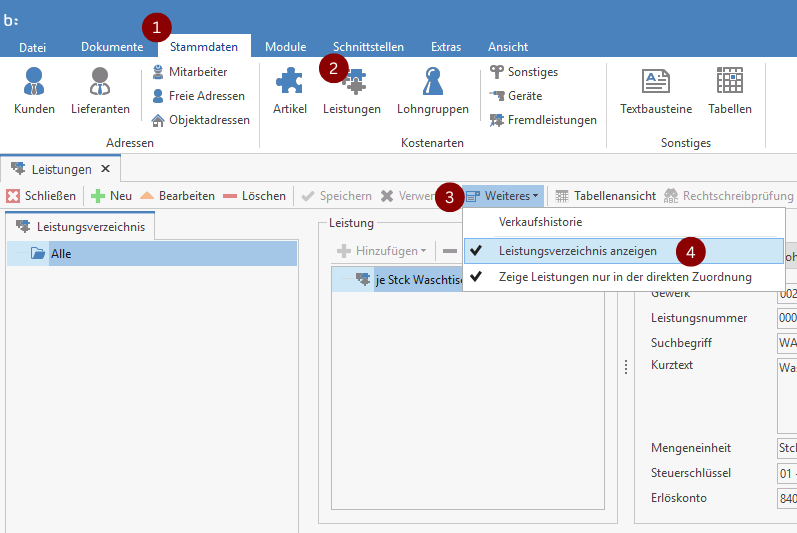The width and height of the screenshot is (797, 533).
Task: Toggle Leistungsverzeichnis anzeigen option
Action: pos(577,251)
